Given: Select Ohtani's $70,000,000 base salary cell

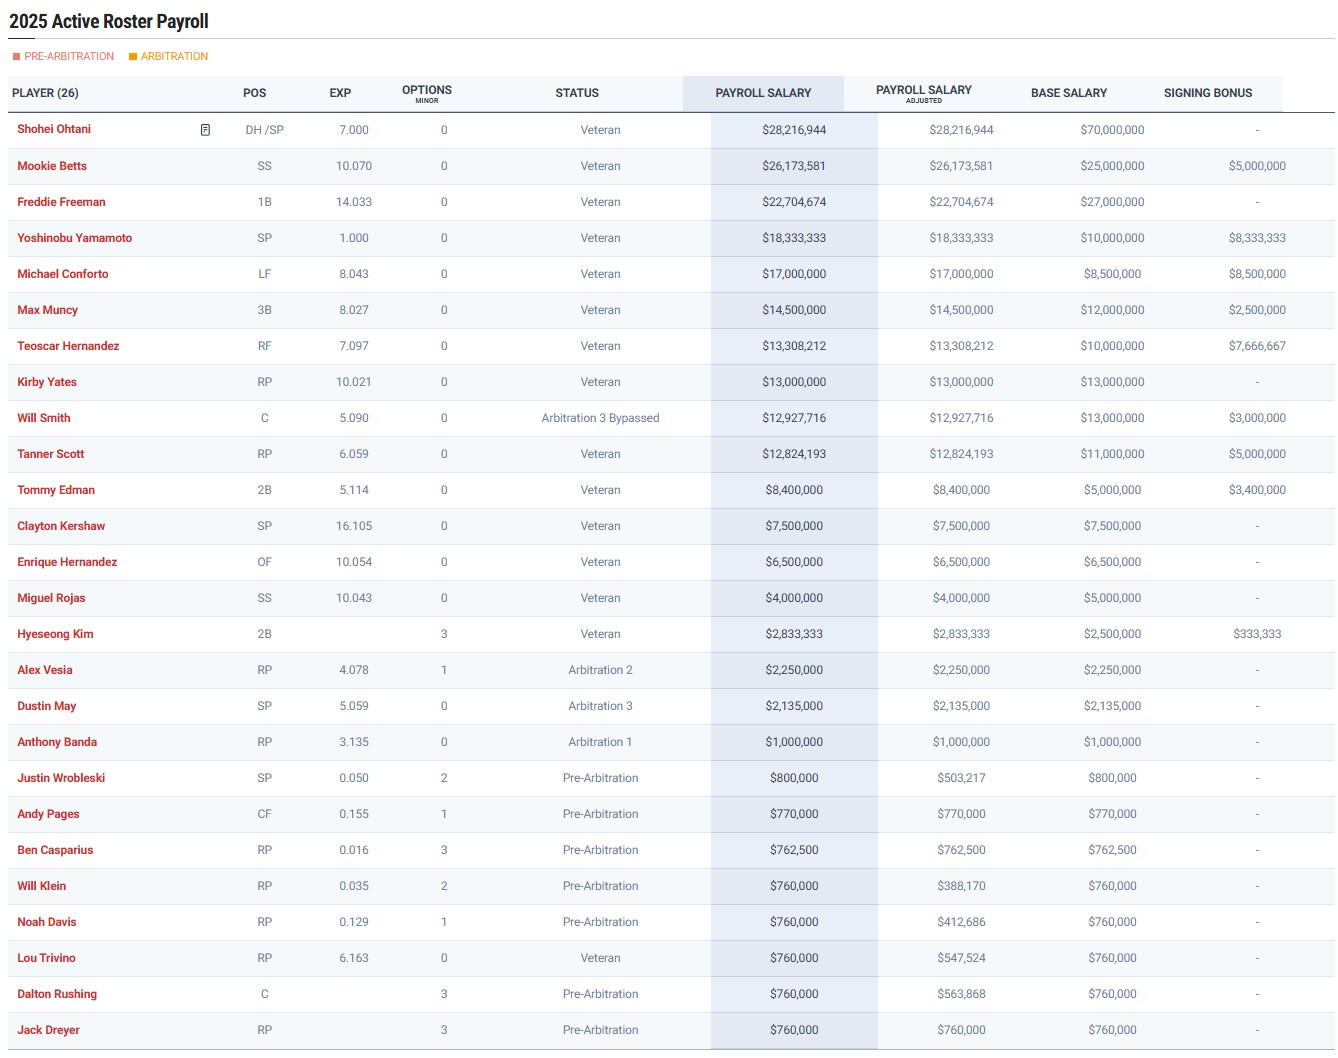Looking at the screenshot, I should coord(1112,130).
